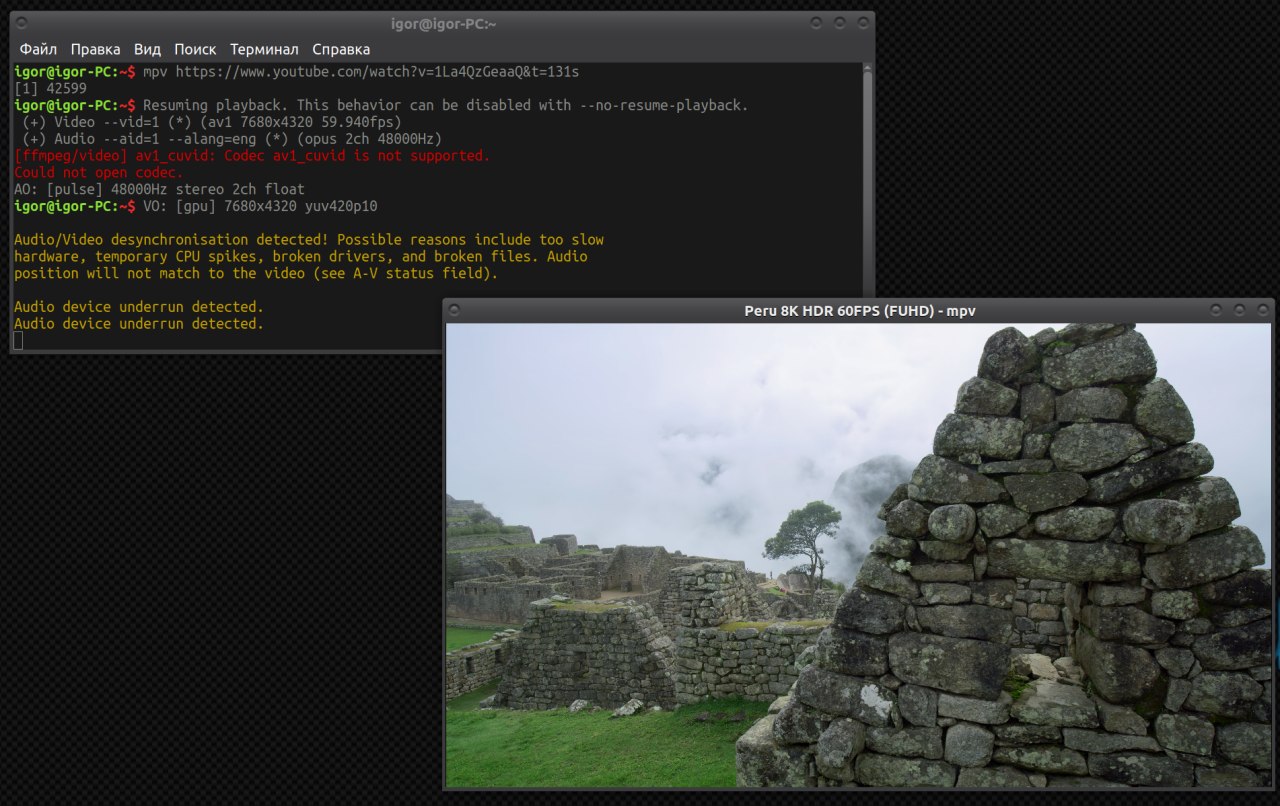Close the terminal window
1280x806 pixels.
coord(863,23)
